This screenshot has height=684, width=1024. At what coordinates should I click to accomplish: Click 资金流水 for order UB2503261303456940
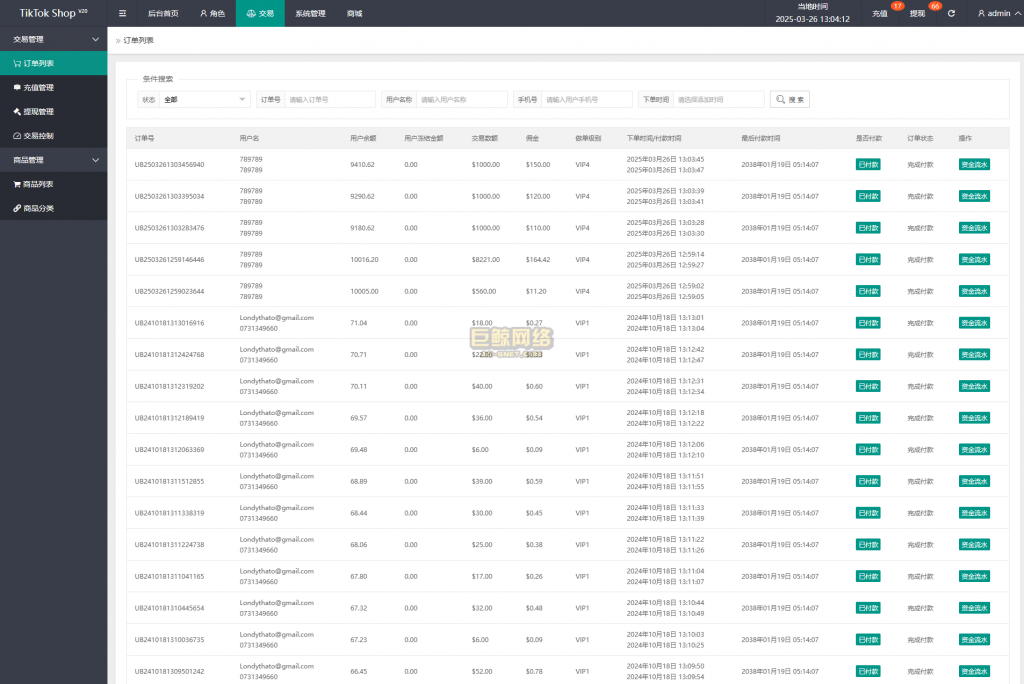[x=973, y=165]
